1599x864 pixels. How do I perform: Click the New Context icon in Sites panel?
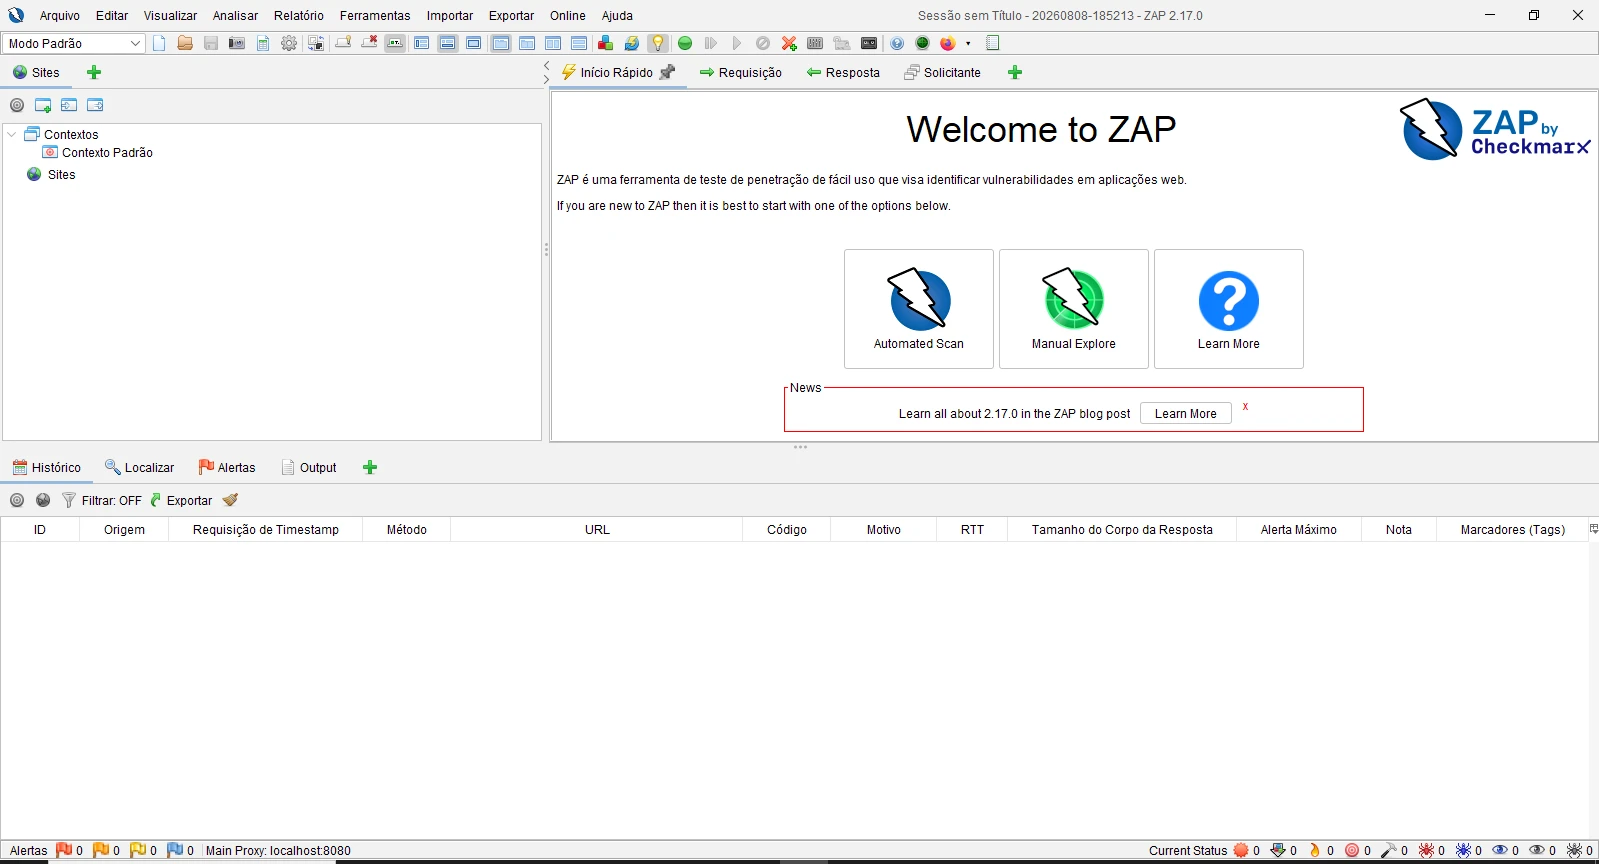point(43,105)
